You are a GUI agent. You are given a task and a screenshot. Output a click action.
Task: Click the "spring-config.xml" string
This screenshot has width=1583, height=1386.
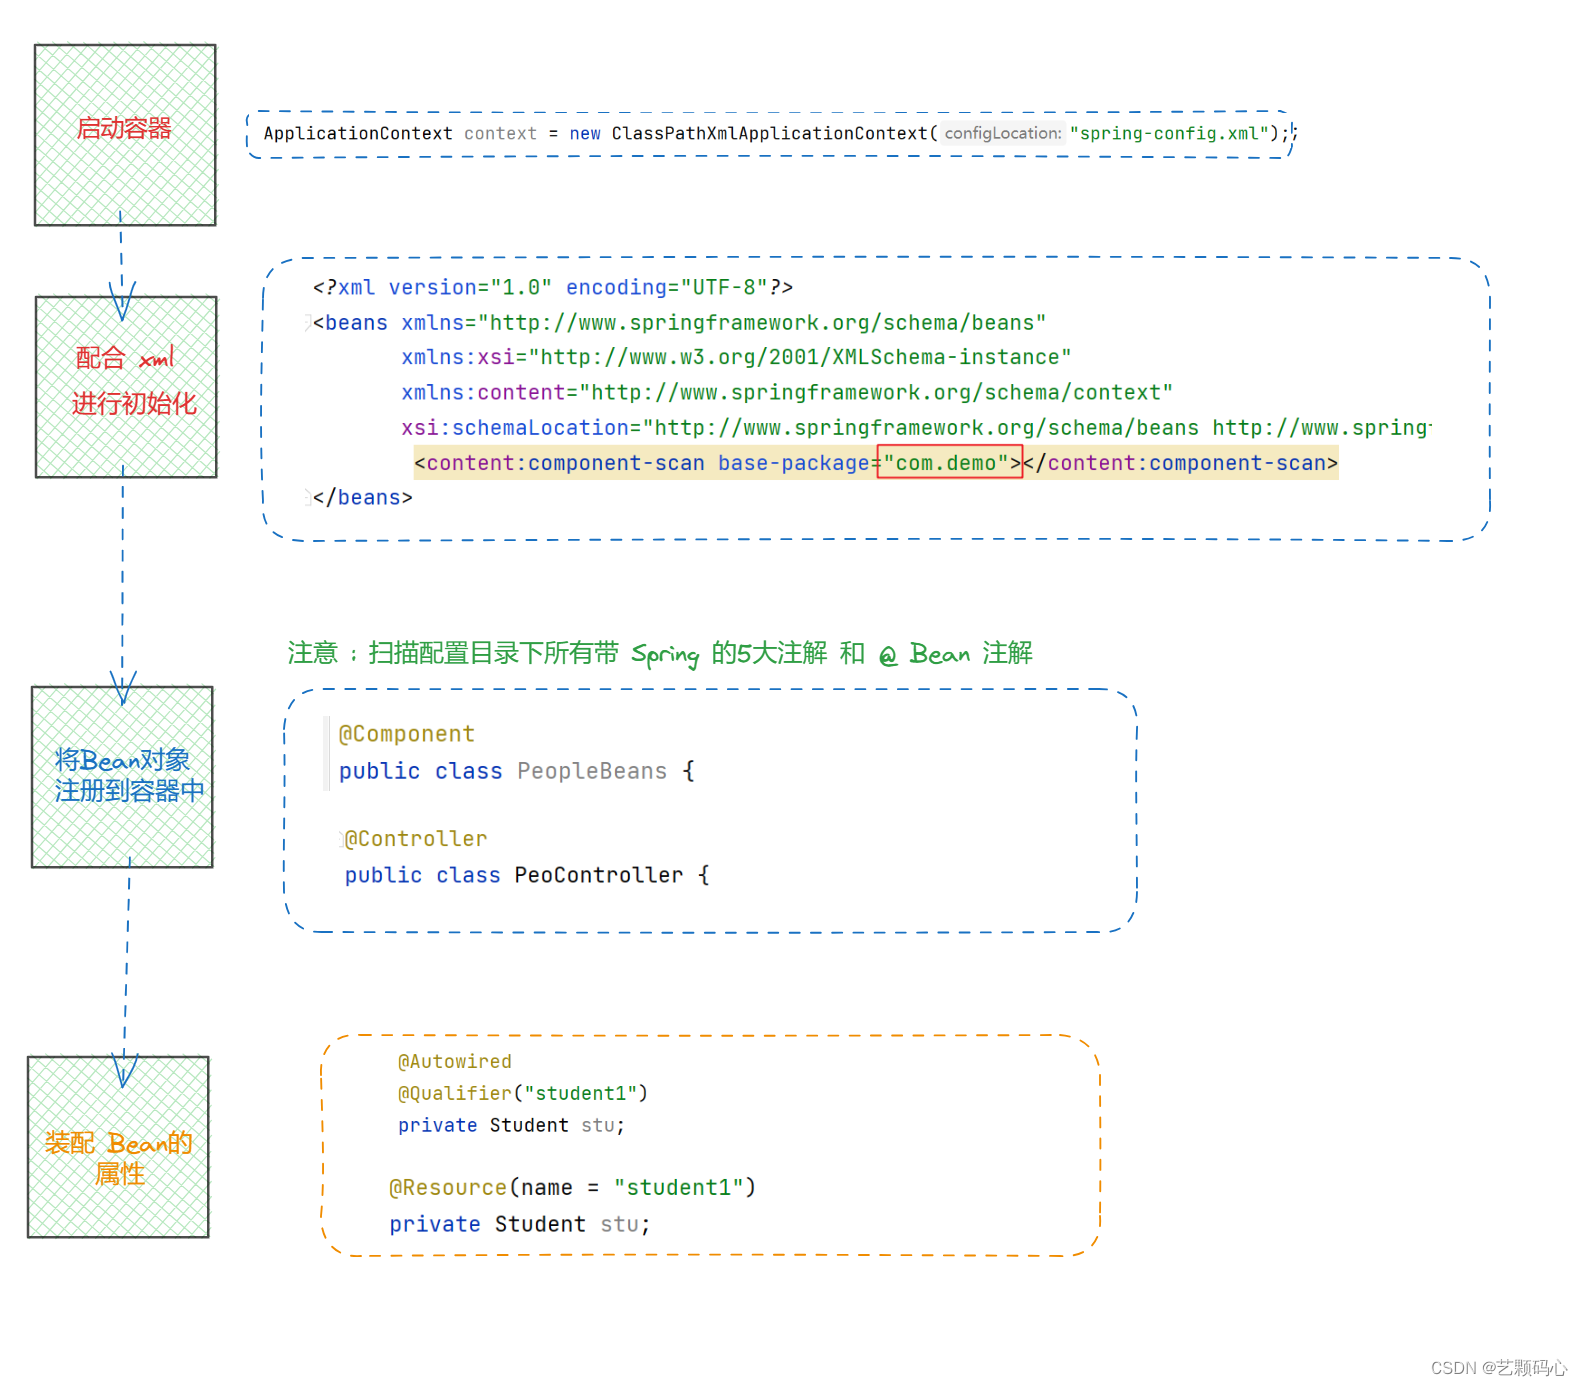tap(1169, 134)
